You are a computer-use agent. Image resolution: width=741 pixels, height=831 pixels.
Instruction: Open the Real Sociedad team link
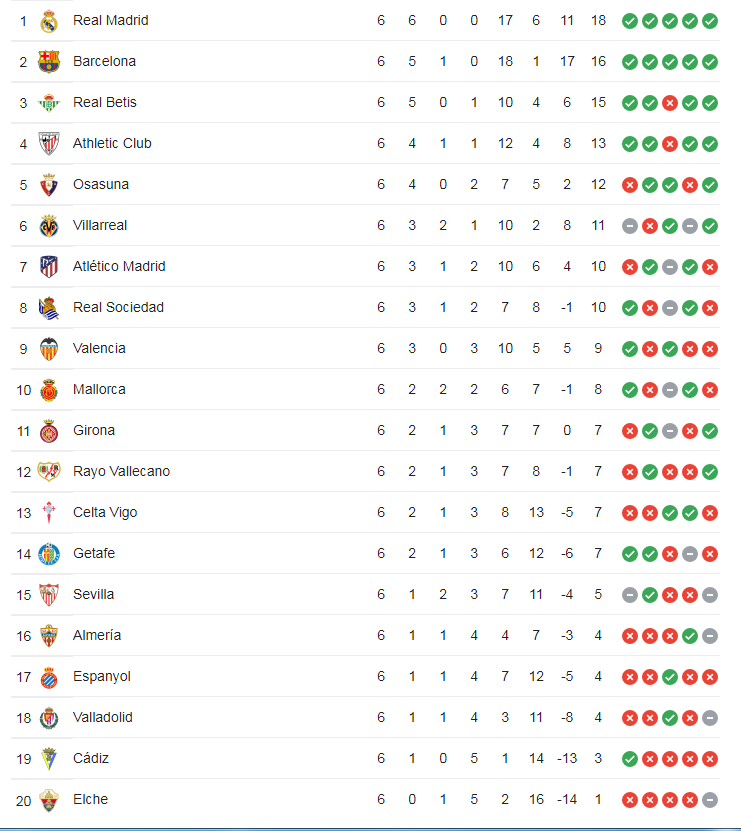point(118,308)
